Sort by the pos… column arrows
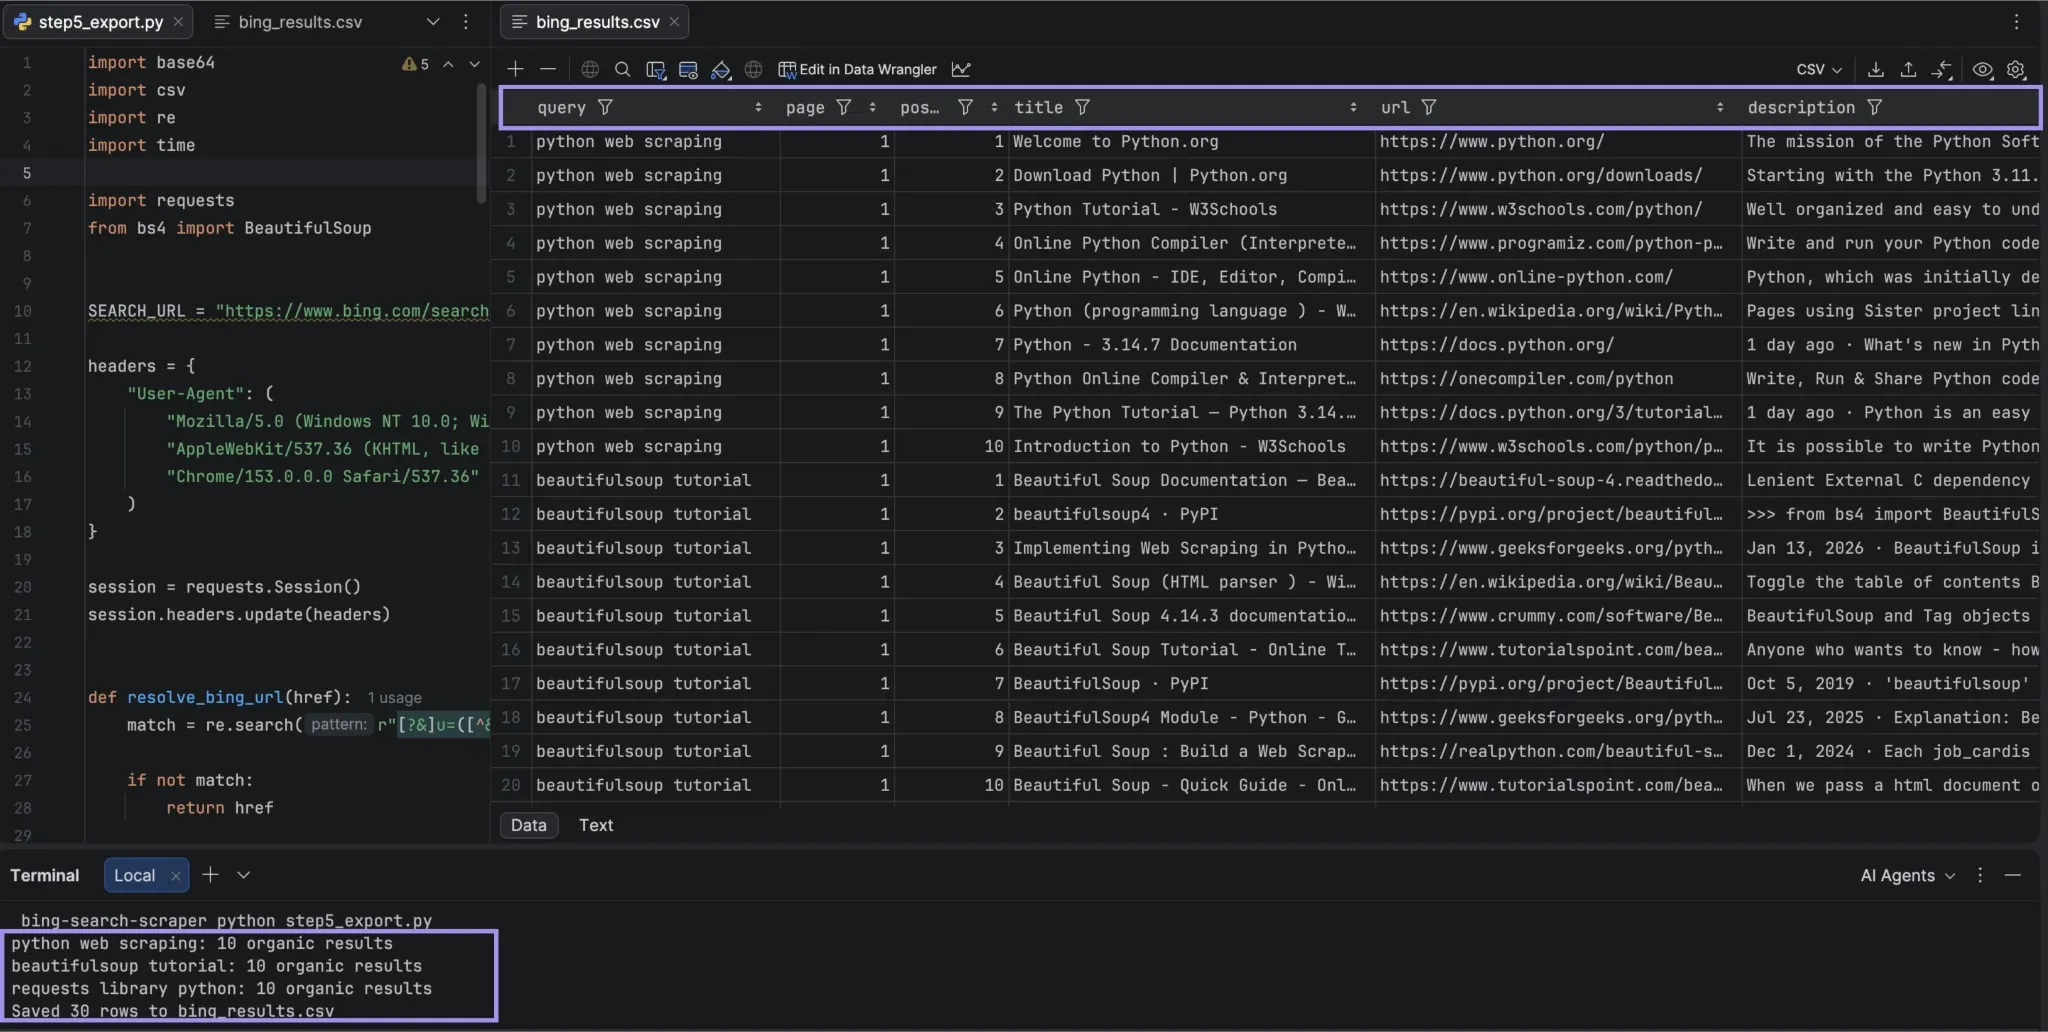2048x1032 pixels. tap(994, 107)
